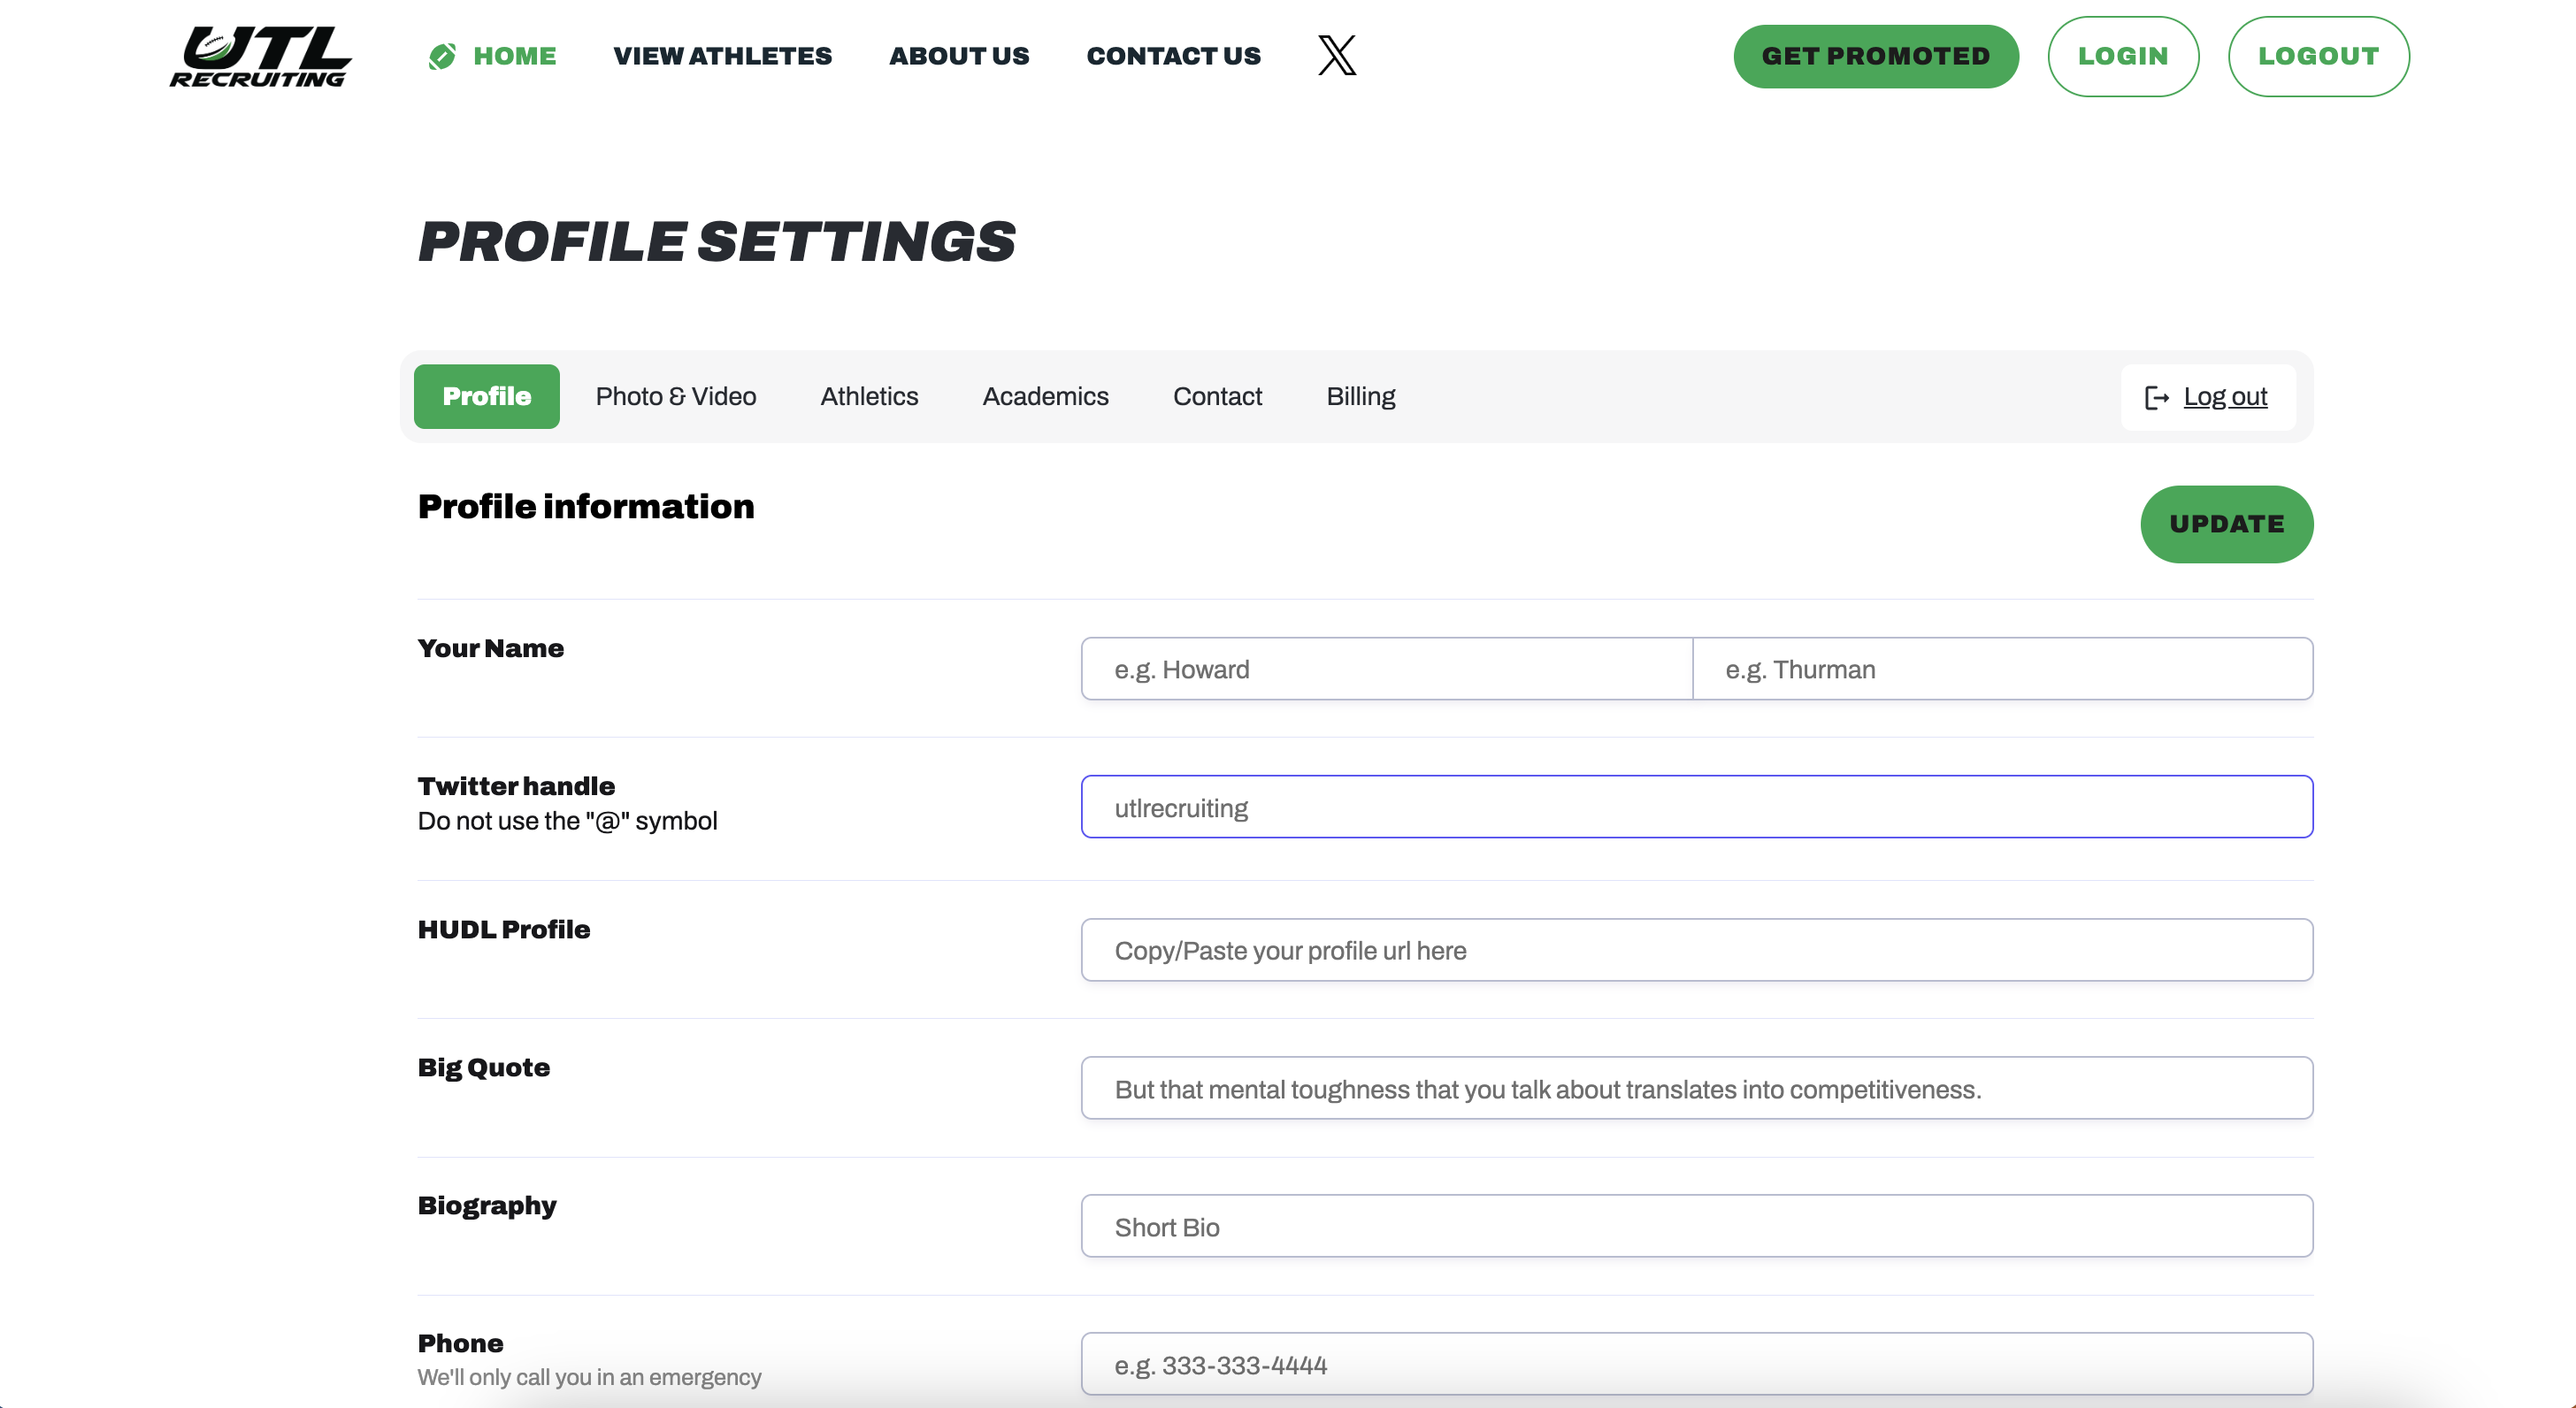The image size is (2576, 1408).
Task: Click the Your Name label
Action: [x=490, y=648]
